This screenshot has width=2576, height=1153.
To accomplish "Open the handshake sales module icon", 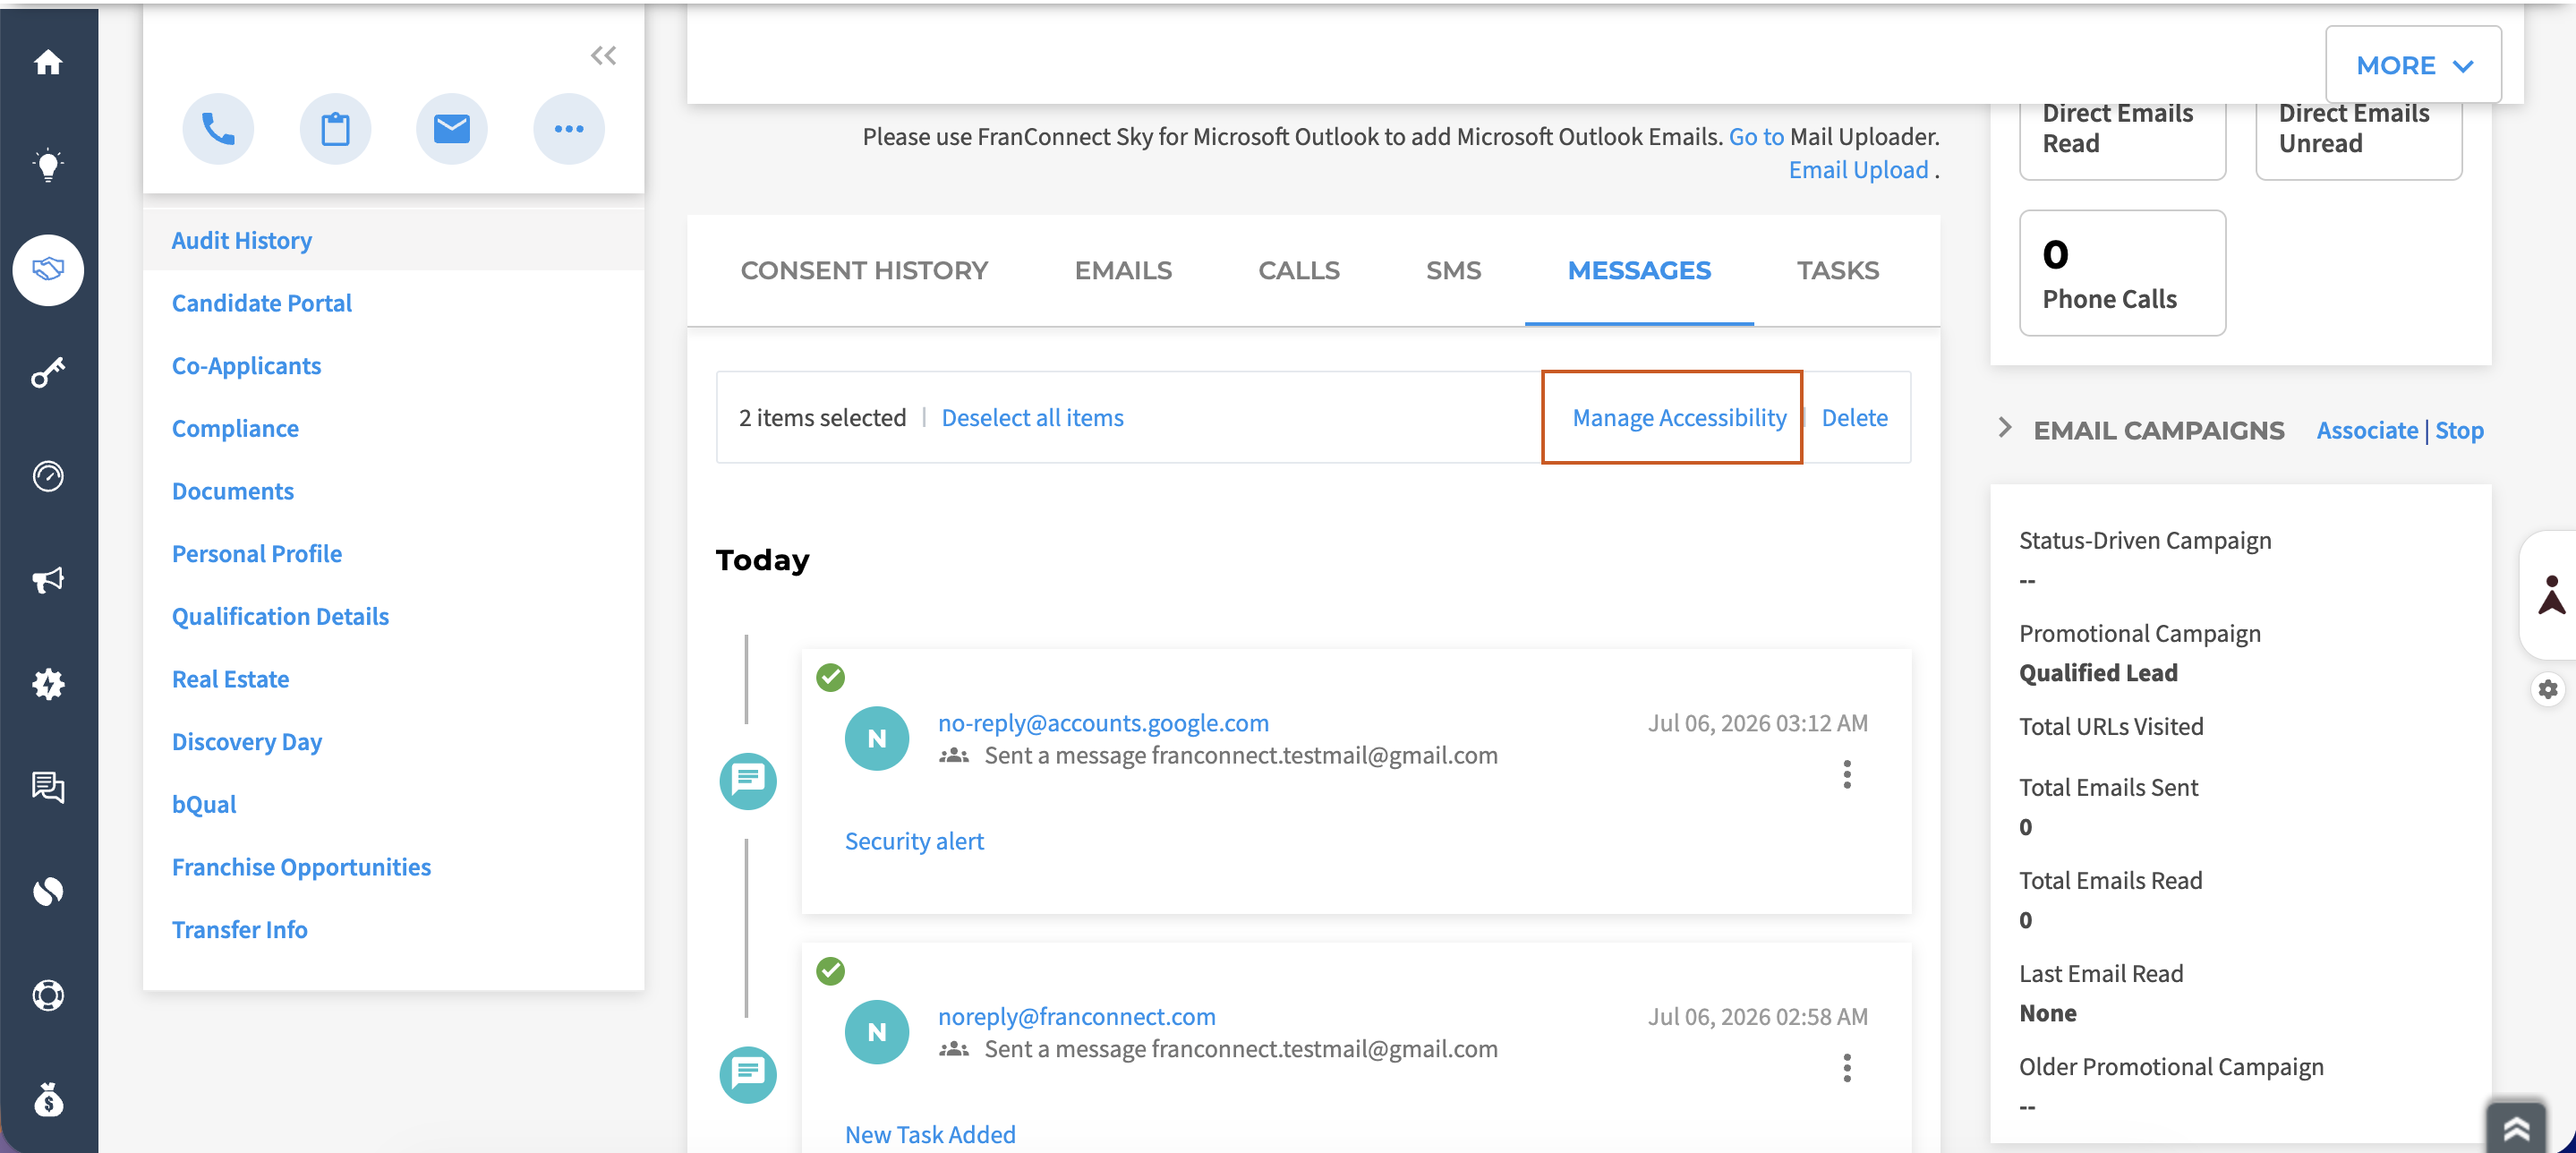I will 48,269.
